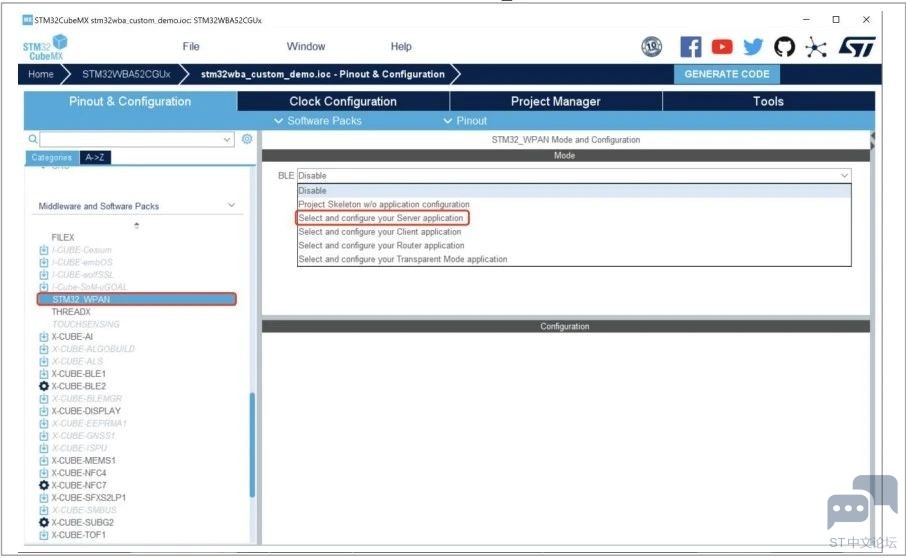The width and height of the screenshot is (906, 558).
Task: Click gear icon next to X-CUBE-BLE2
Action: point(43,386)
